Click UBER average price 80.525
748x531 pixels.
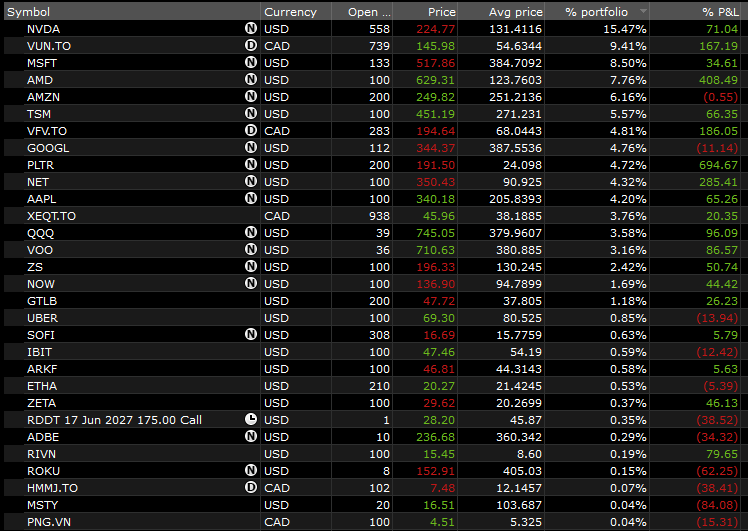522,318
